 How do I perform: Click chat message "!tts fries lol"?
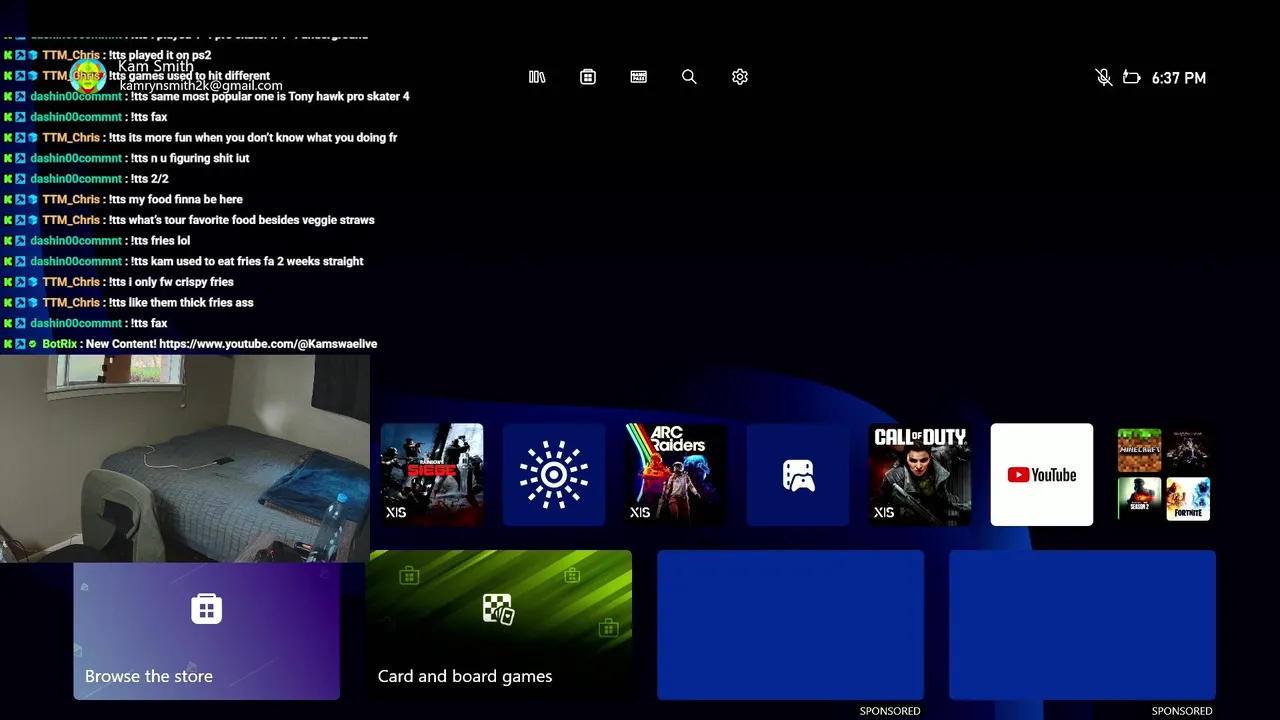pos(160,240)
